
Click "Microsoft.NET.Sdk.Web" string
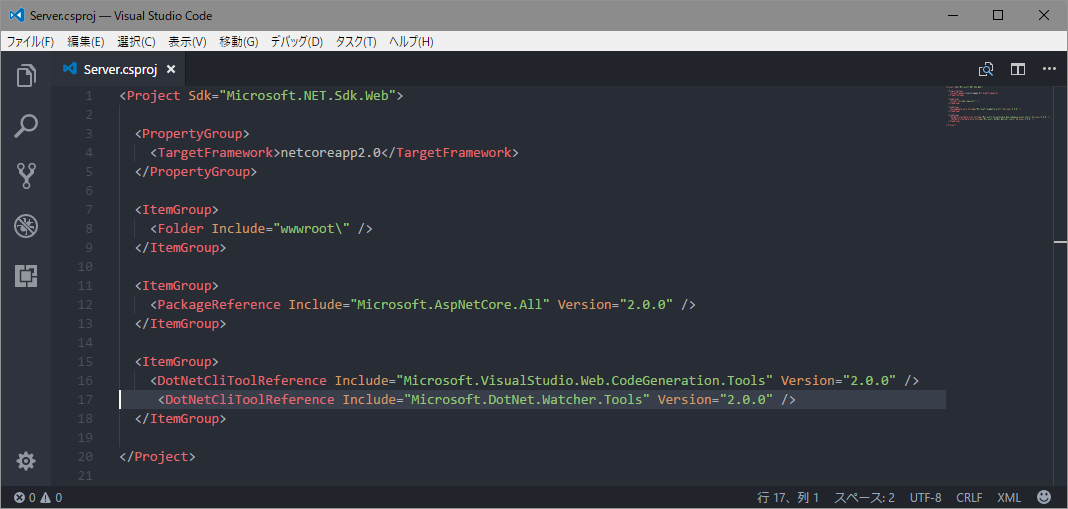[308, 96]
